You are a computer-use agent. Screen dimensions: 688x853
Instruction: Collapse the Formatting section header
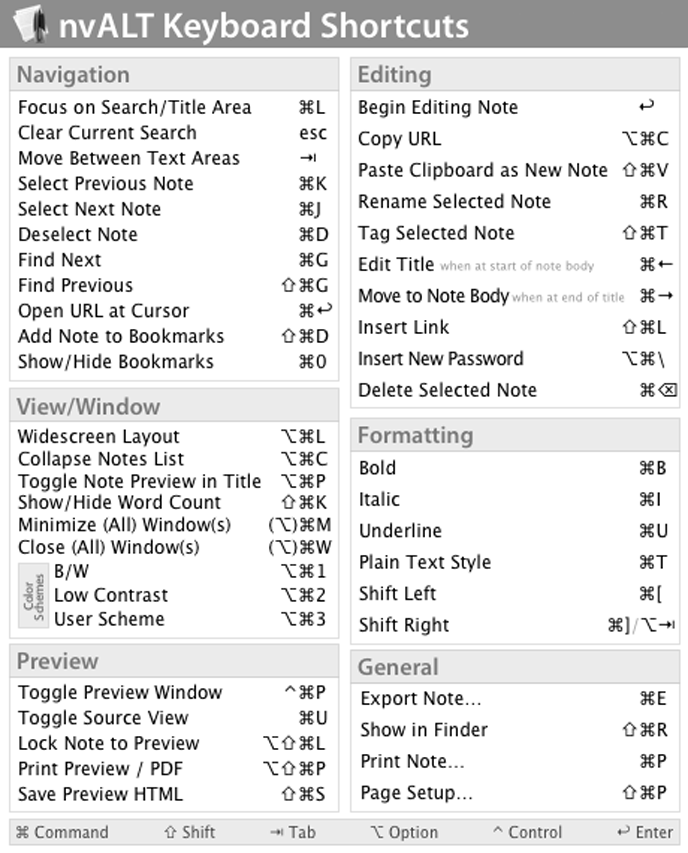(415, 435)
